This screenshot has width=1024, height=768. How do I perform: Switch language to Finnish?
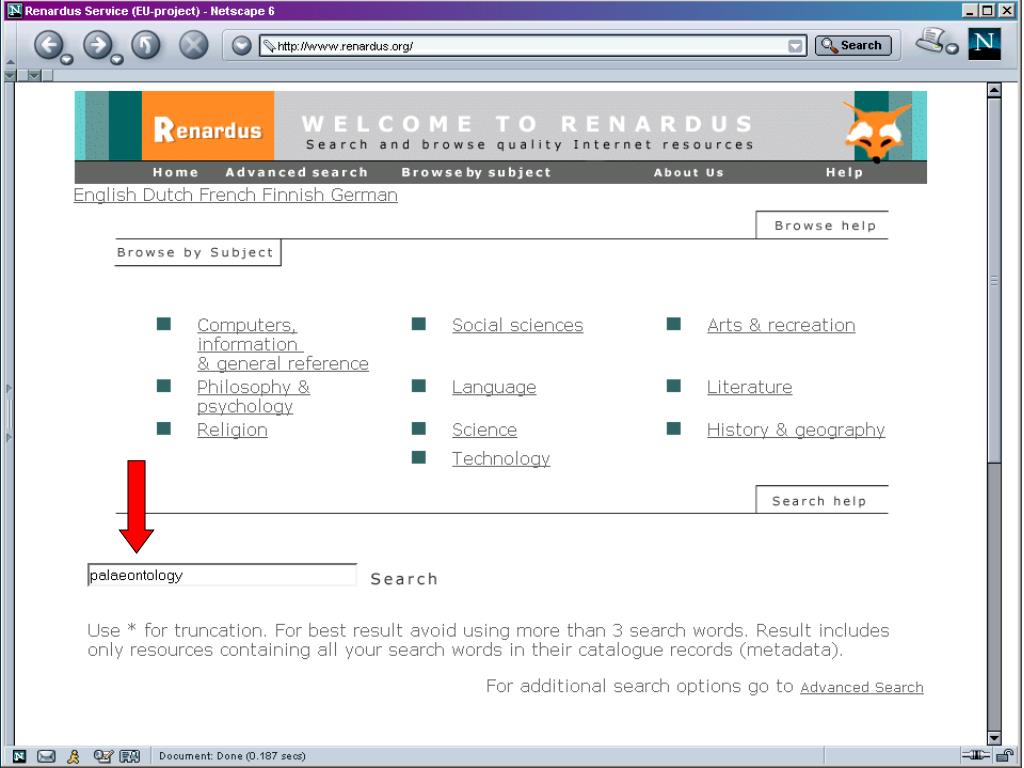pos(293,195)
